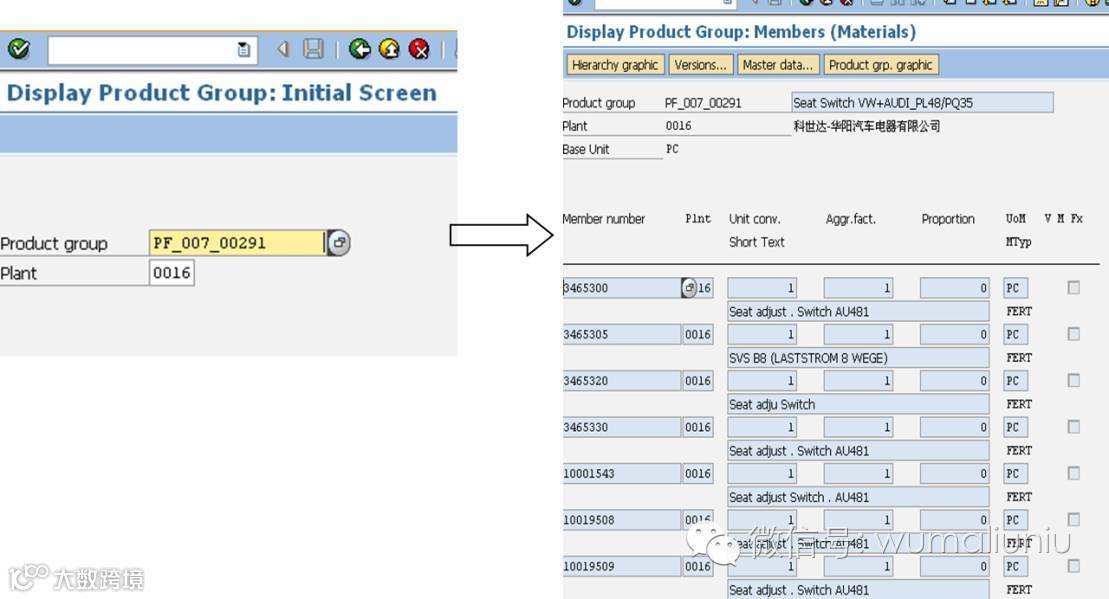Click the Proportion column header
This screenshot has height=599, width=1109.
click(x=948, y=219)
